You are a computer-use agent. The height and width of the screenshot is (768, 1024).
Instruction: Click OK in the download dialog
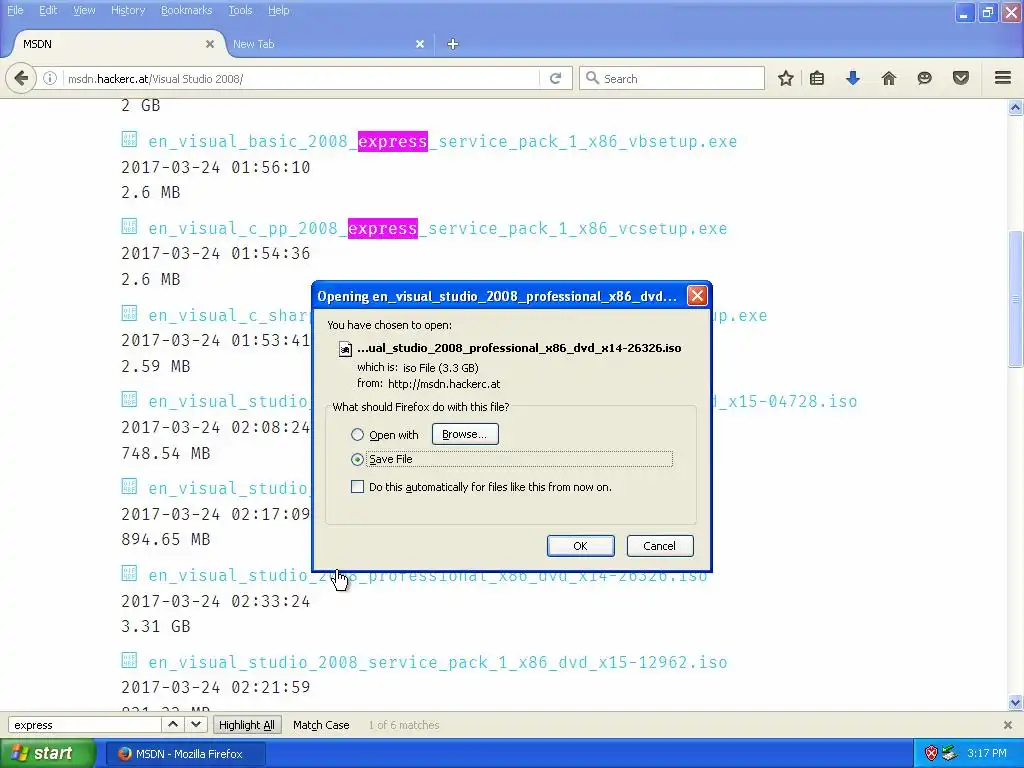[x=581, y=546]
